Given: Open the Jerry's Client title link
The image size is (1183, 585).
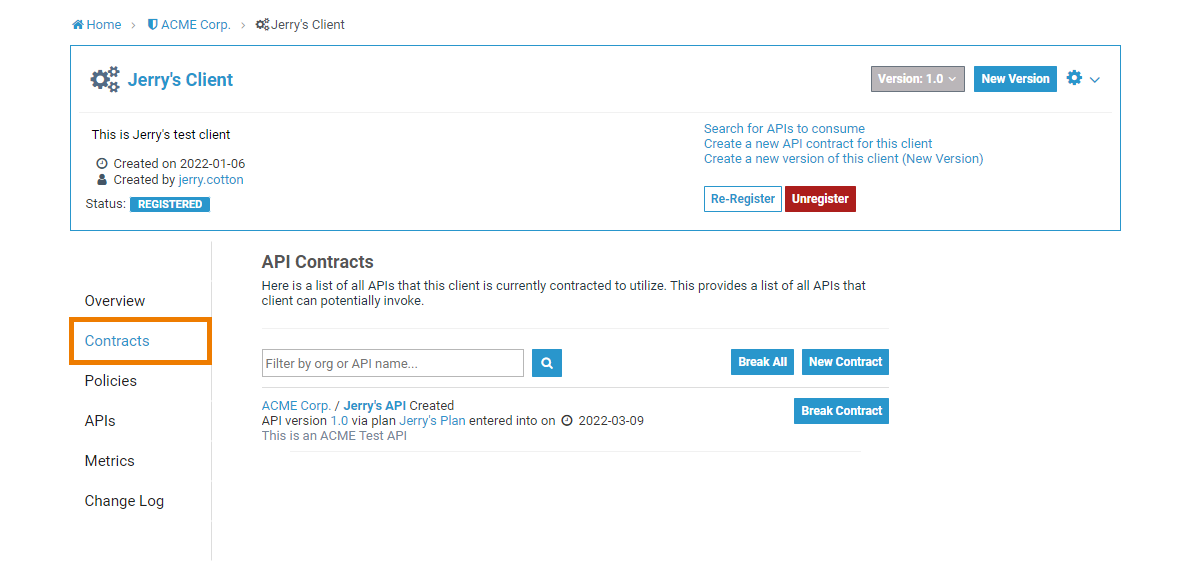Looking at the screenshot, I should point(180,80).
